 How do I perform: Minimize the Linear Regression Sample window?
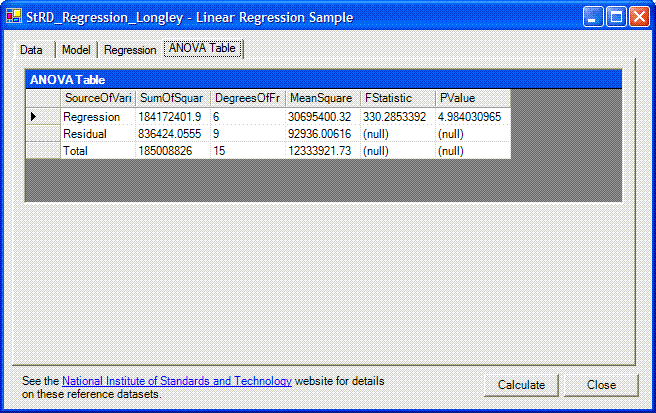[x=593, y=17]
